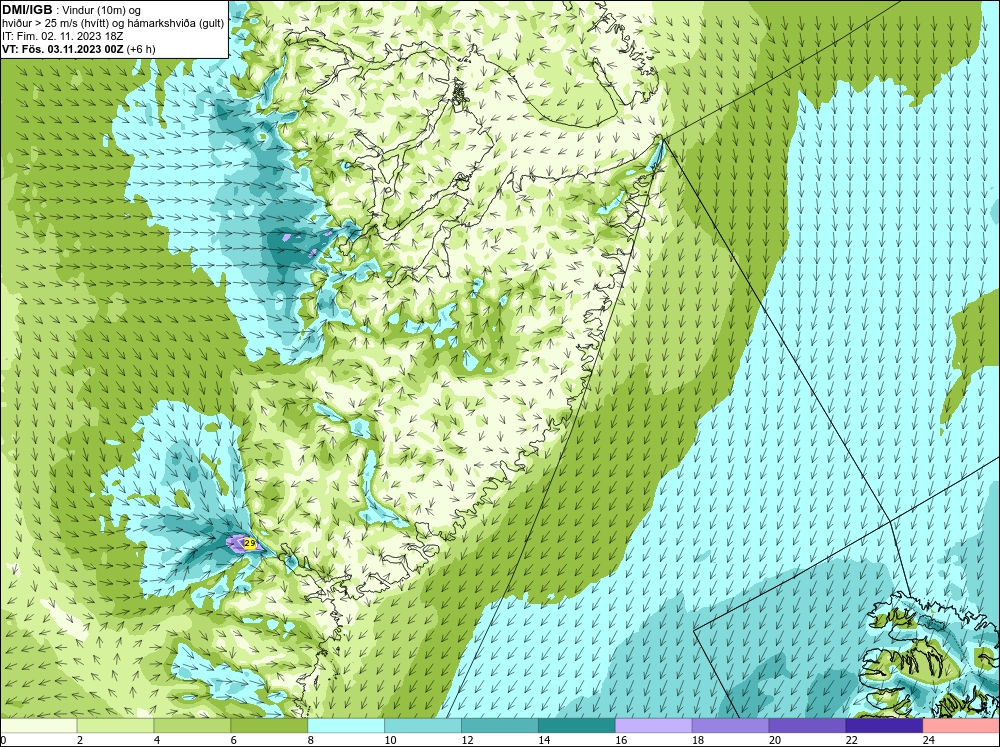The width and height of the screenshot is (1000, 747).
Task: Click the legend tick label 0
Action: [3, 740]
